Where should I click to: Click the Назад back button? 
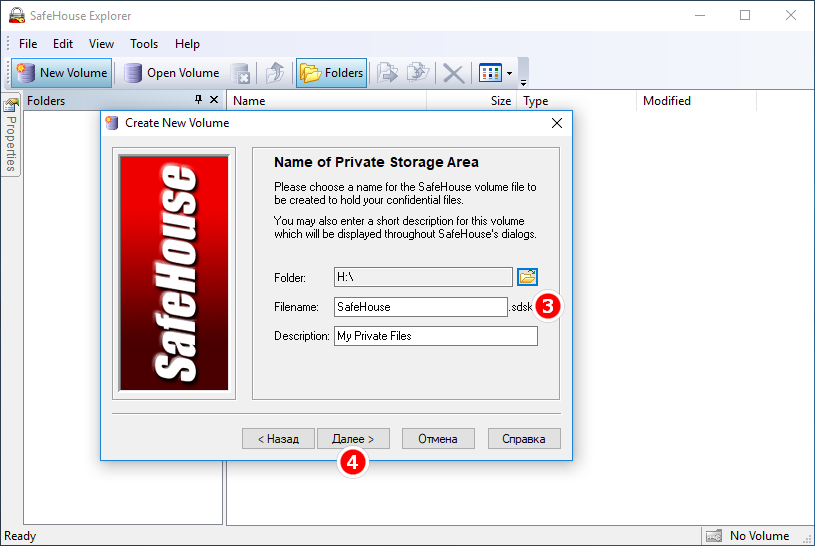click(279, 439)
